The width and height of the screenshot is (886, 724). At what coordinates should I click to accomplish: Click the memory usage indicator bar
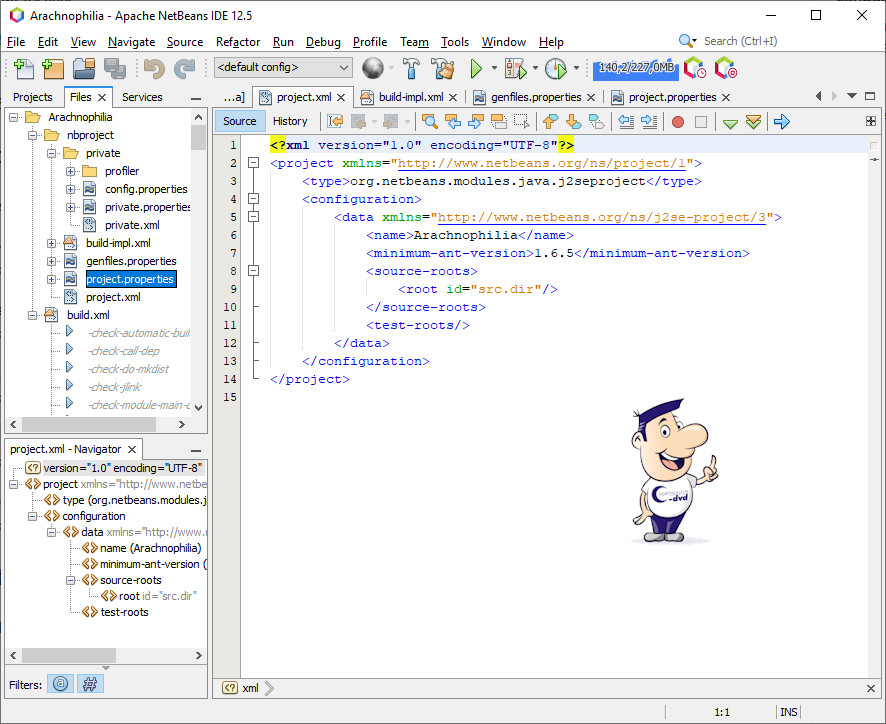(635, 68)
